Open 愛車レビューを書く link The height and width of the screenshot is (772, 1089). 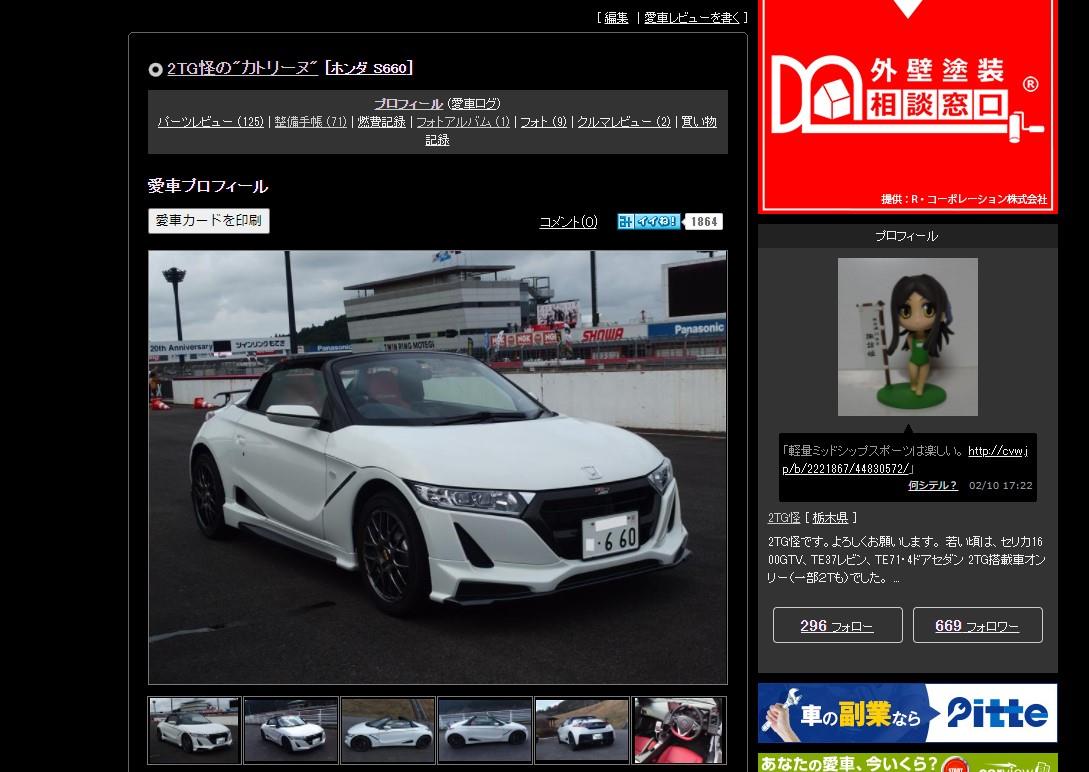tap(692, 17)
